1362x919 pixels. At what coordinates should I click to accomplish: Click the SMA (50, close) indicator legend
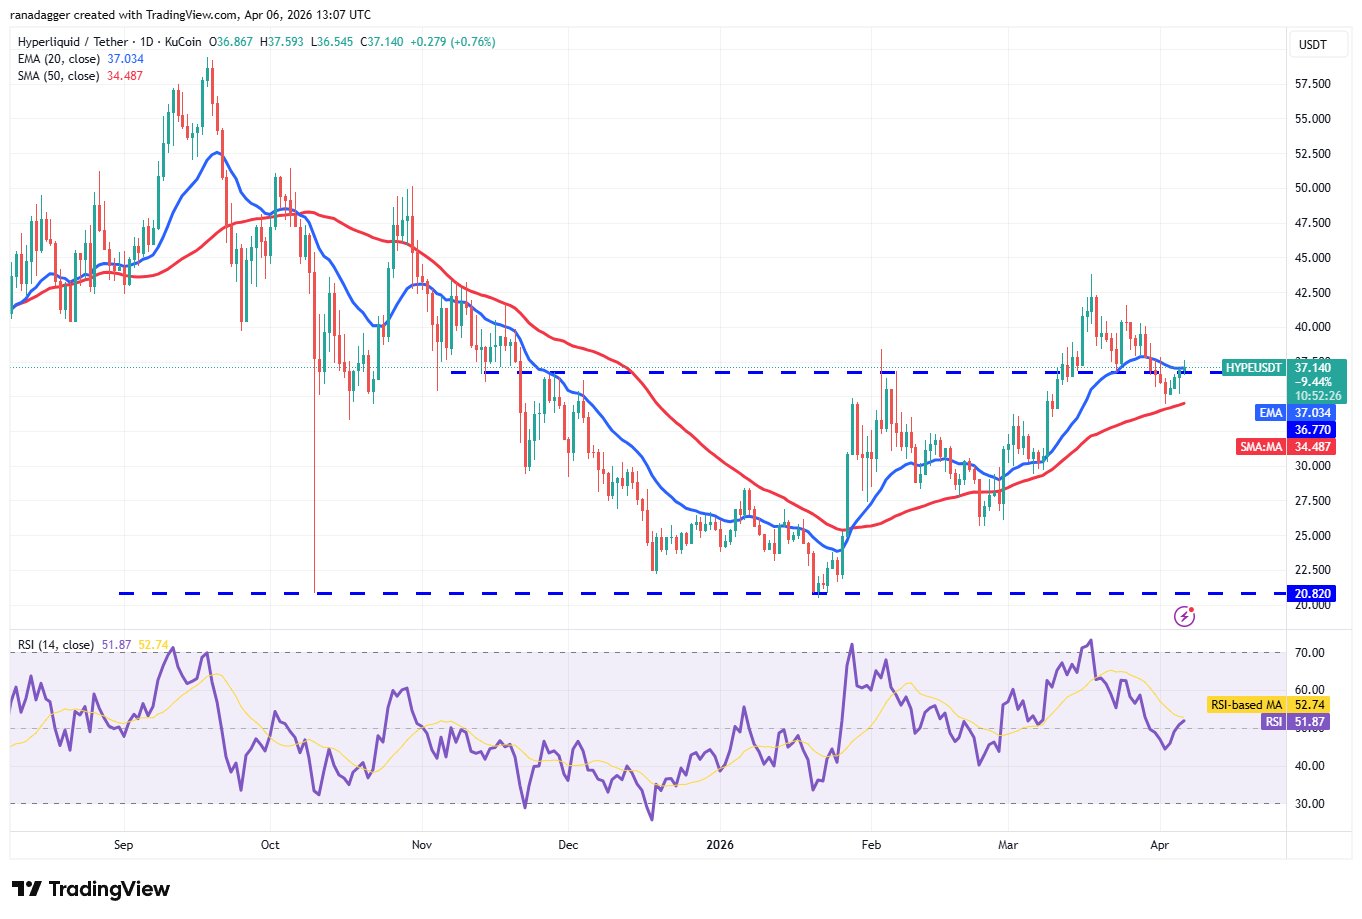(x=58, y=76)
